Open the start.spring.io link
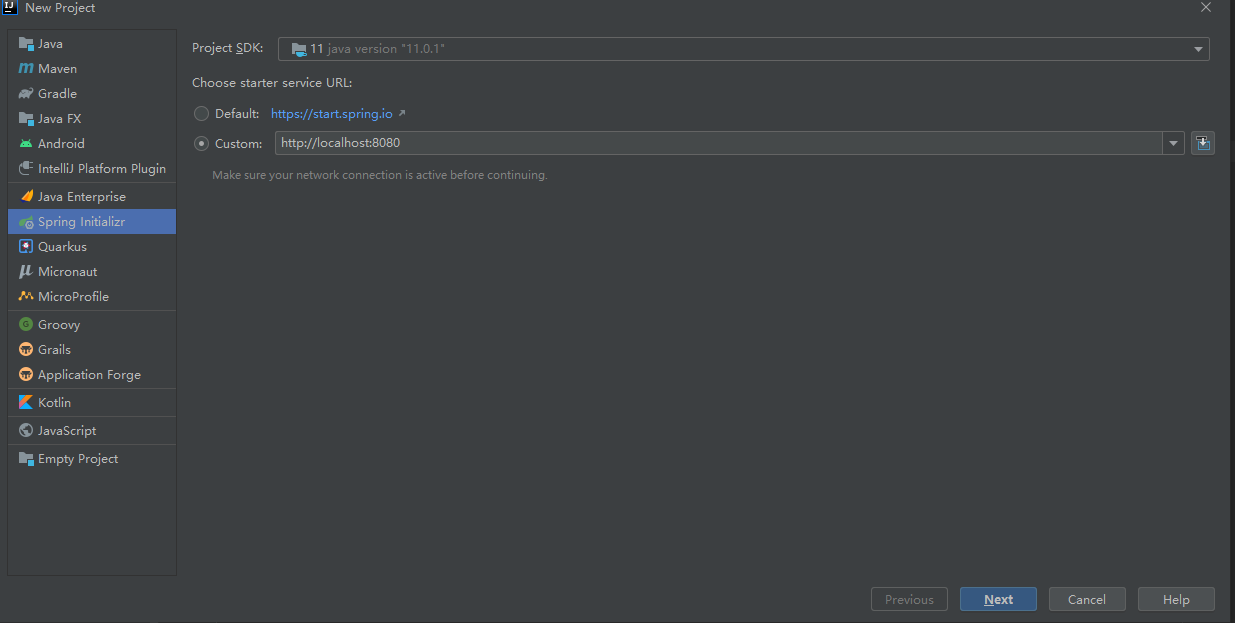This screenshot has height=623, width=1235. [332, 114]
